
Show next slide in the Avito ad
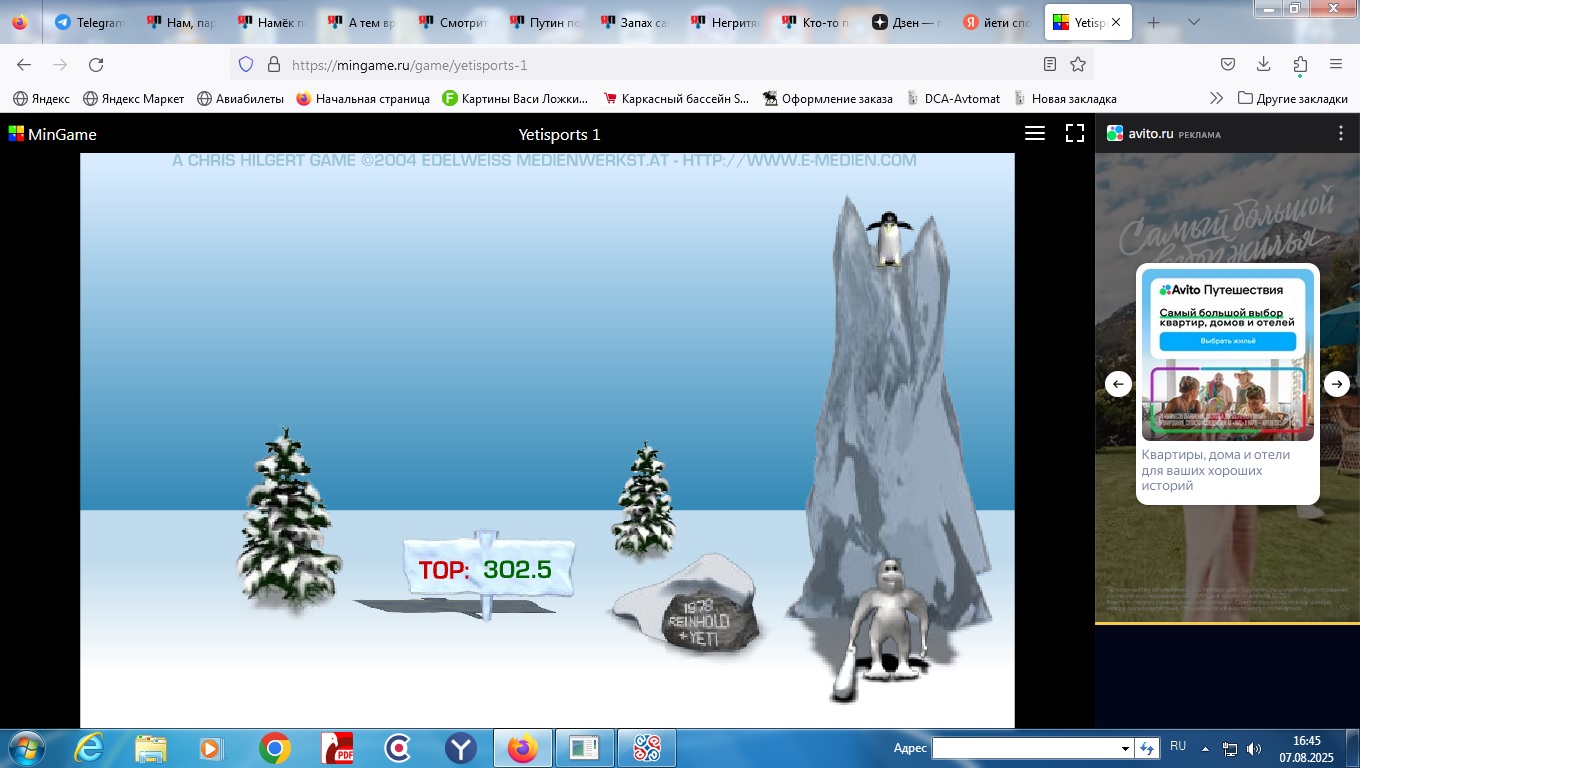click(1337, 384)
